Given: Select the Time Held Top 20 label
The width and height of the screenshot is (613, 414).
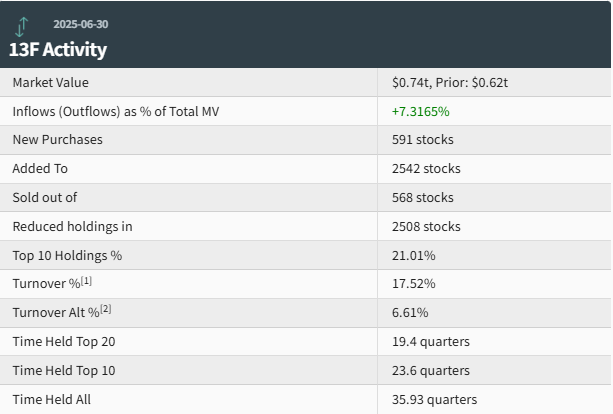Looking at the screenshot, I should (64, 342).
